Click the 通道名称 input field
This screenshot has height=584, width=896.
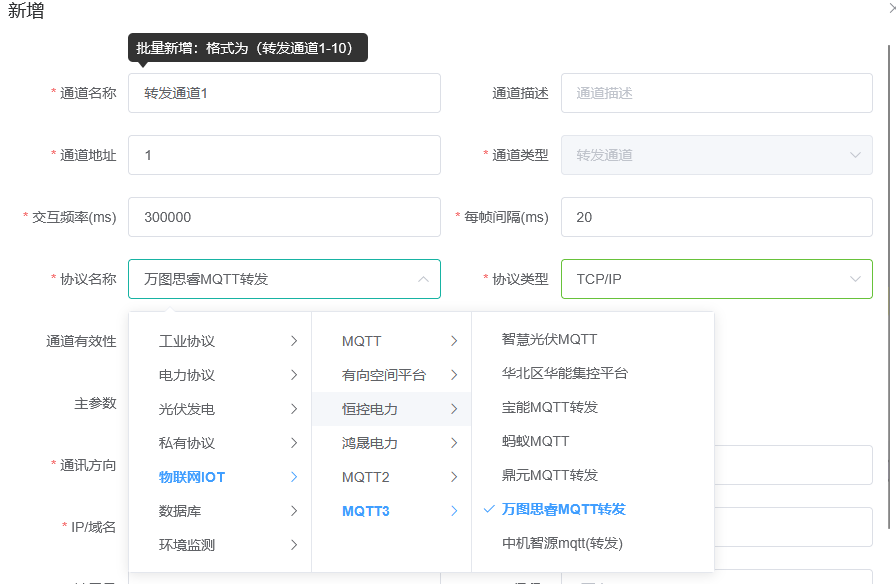[284, 93]
